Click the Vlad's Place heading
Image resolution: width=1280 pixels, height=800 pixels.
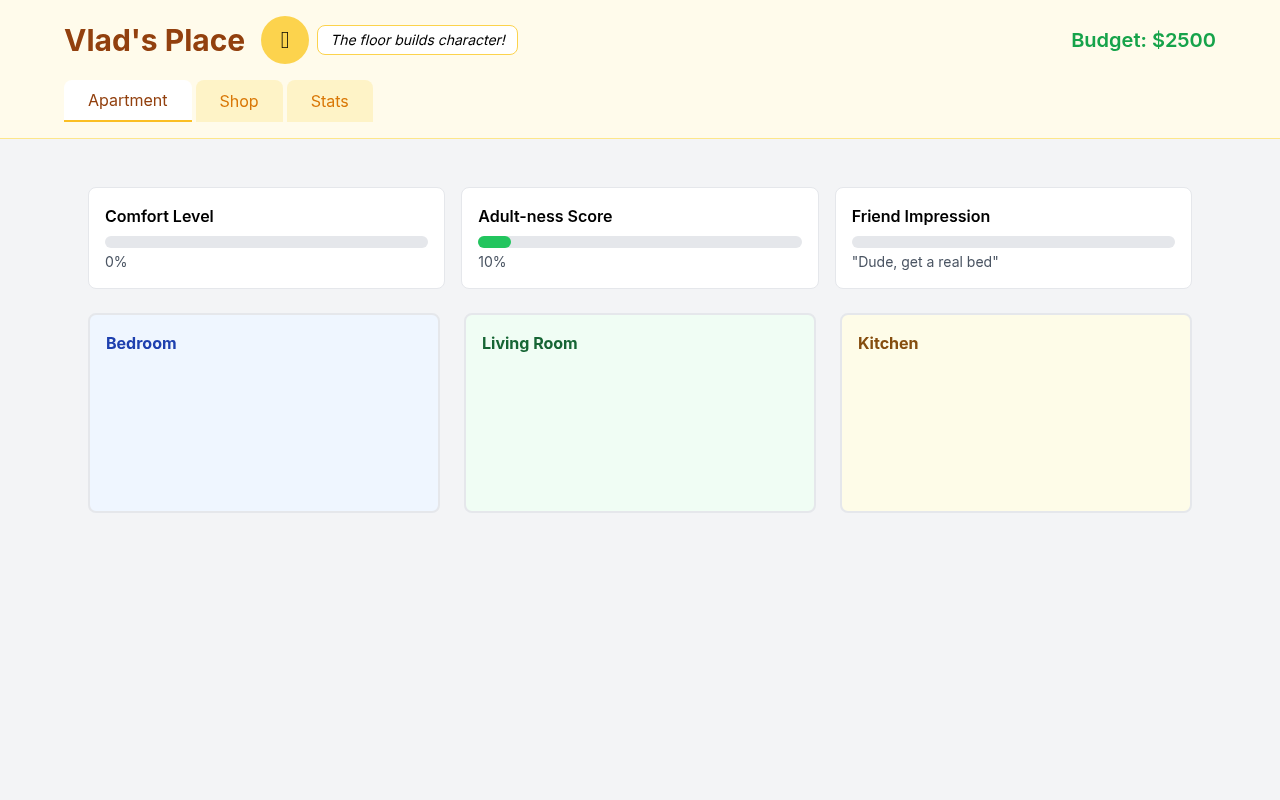pos(154,40)
